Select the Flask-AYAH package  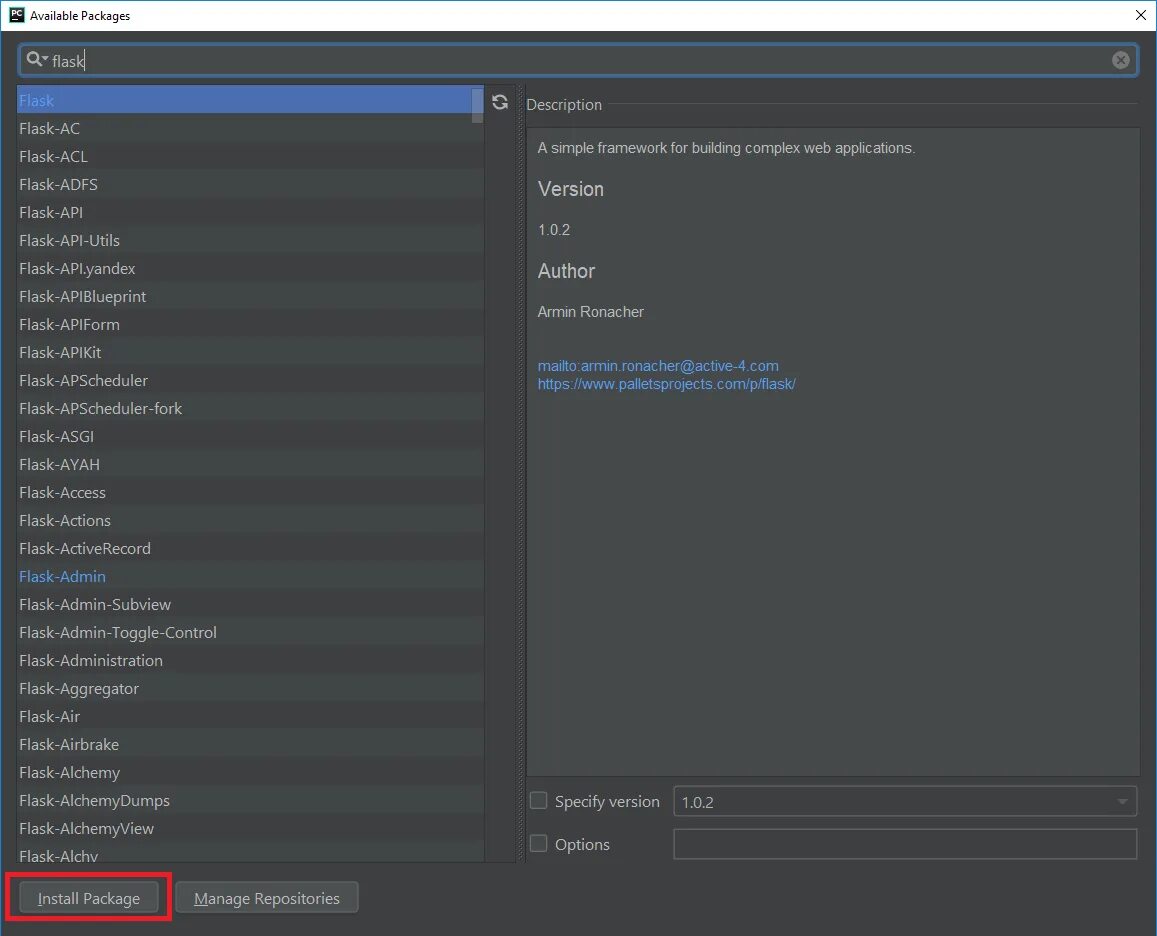click(249, 465)
